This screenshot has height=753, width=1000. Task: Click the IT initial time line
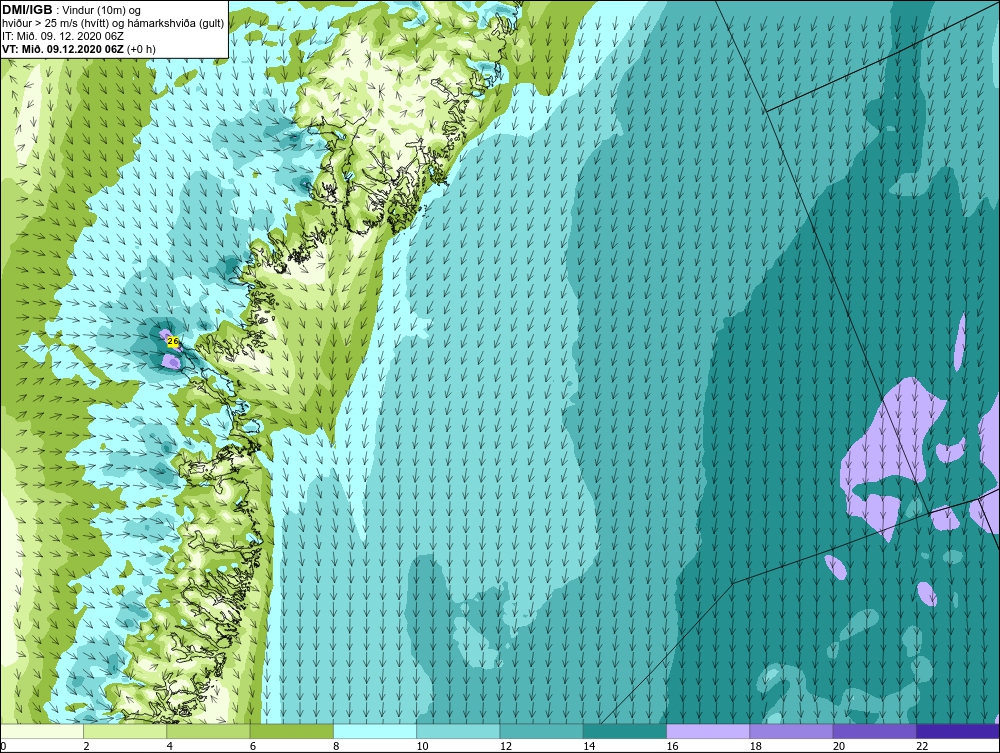[x=62, y=36]
